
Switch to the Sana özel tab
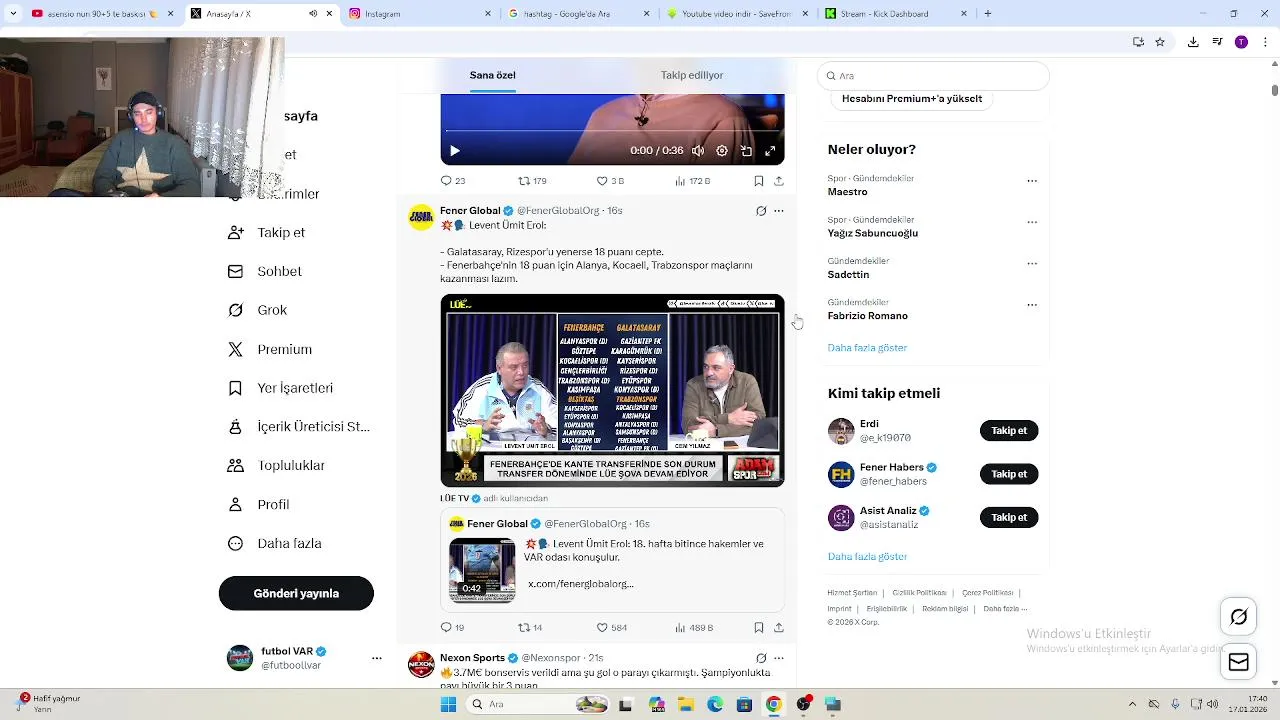493,75
